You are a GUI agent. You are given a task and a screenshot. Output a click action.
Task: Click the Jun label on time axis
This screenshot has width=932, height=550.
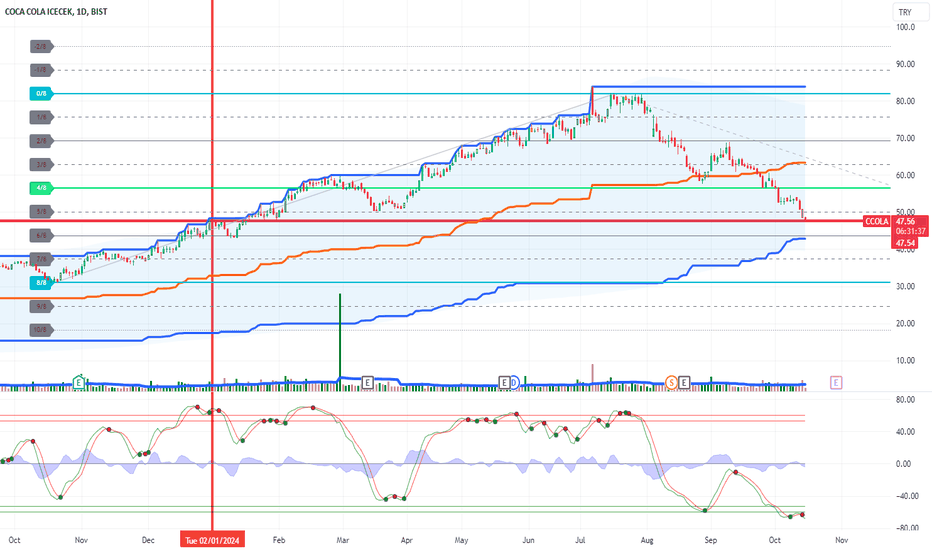pyautogui.click(x=528, y=540)
